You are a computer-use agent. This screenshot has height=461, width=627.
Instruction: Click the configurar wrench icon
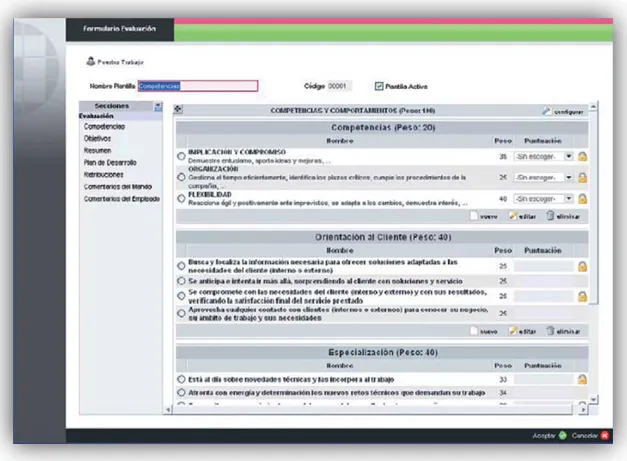546,111
